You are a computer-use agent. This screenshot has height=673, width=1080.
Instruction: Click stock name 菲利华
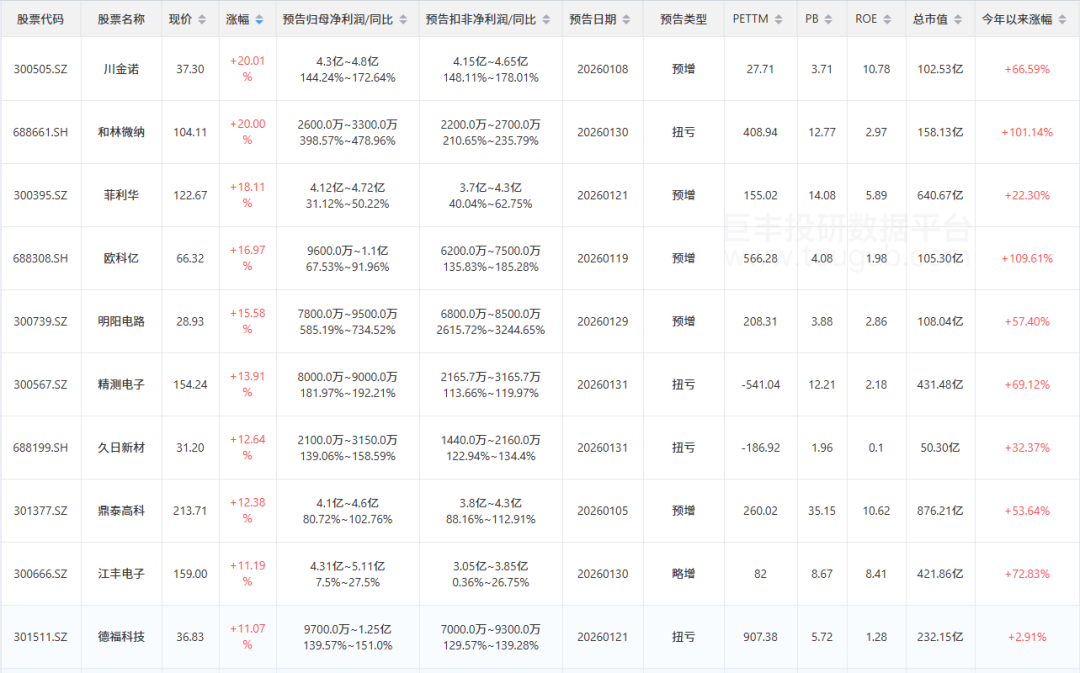click(121, 195)
